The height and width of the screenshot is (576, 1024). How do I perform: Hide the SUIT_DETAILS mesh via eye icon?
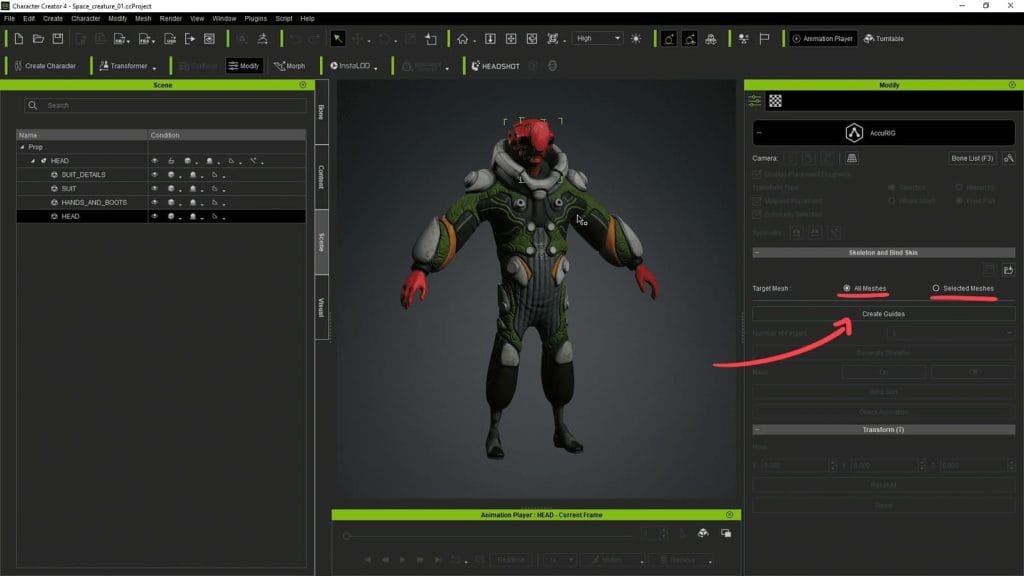coord(155,175)
